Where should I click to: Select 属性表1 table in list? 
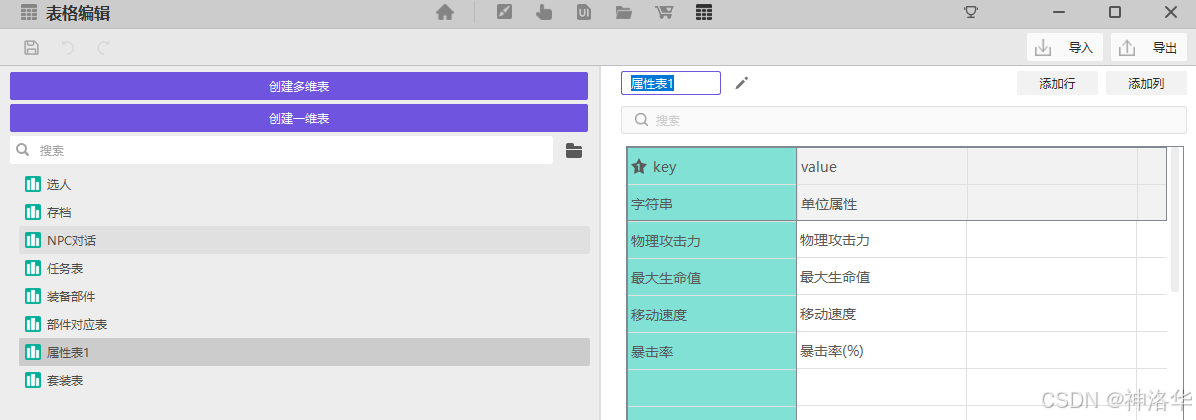point(304,352)
